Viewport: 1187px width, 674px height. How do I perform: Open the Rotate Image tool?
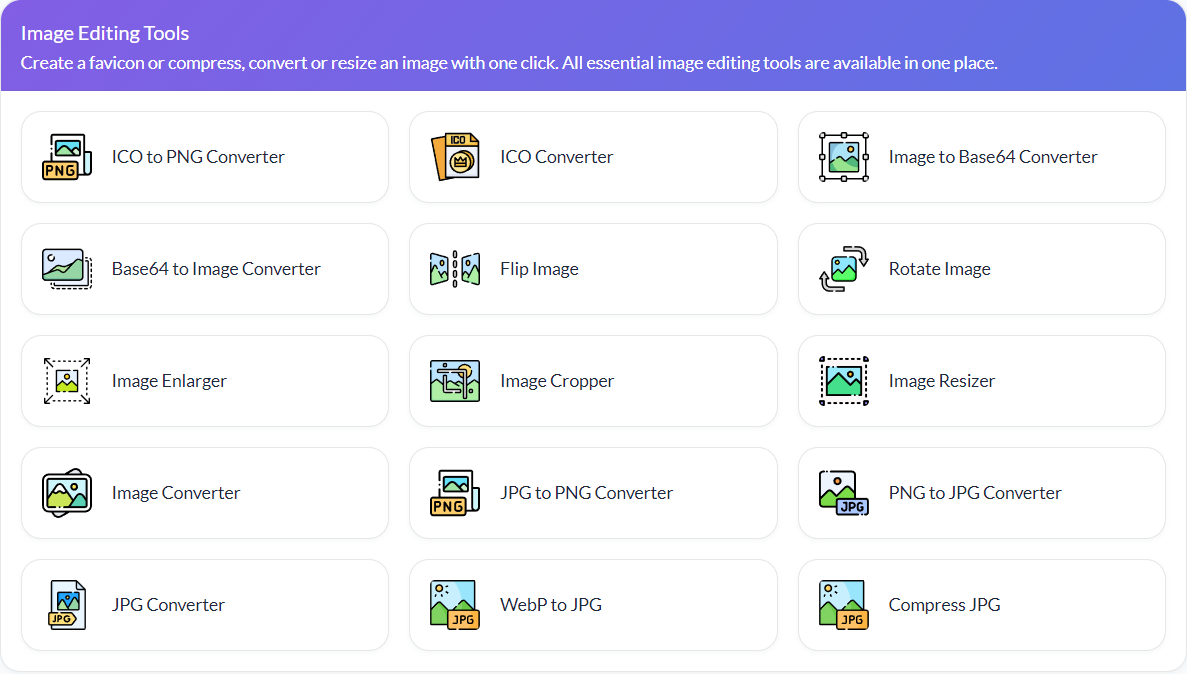[x=981, y=268]
